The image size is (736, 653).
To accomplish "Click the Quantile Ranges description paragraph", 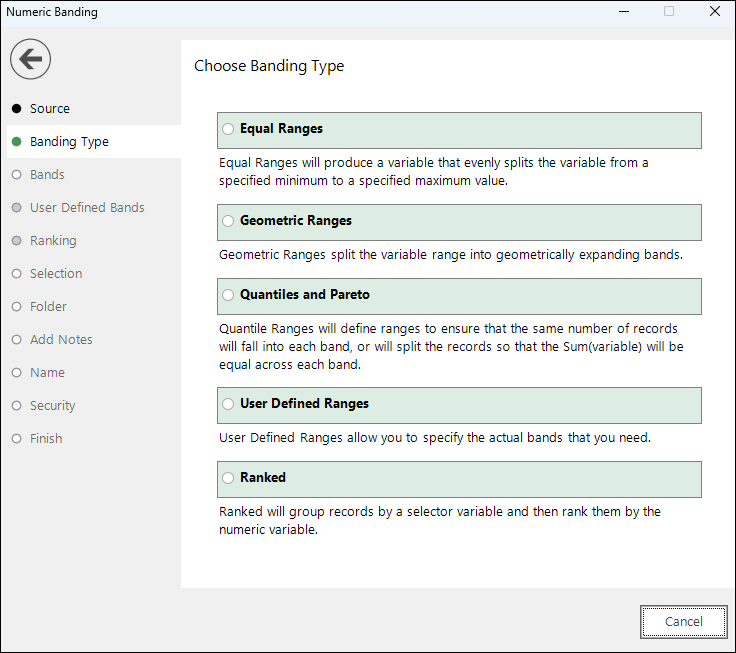I will 451,346.
